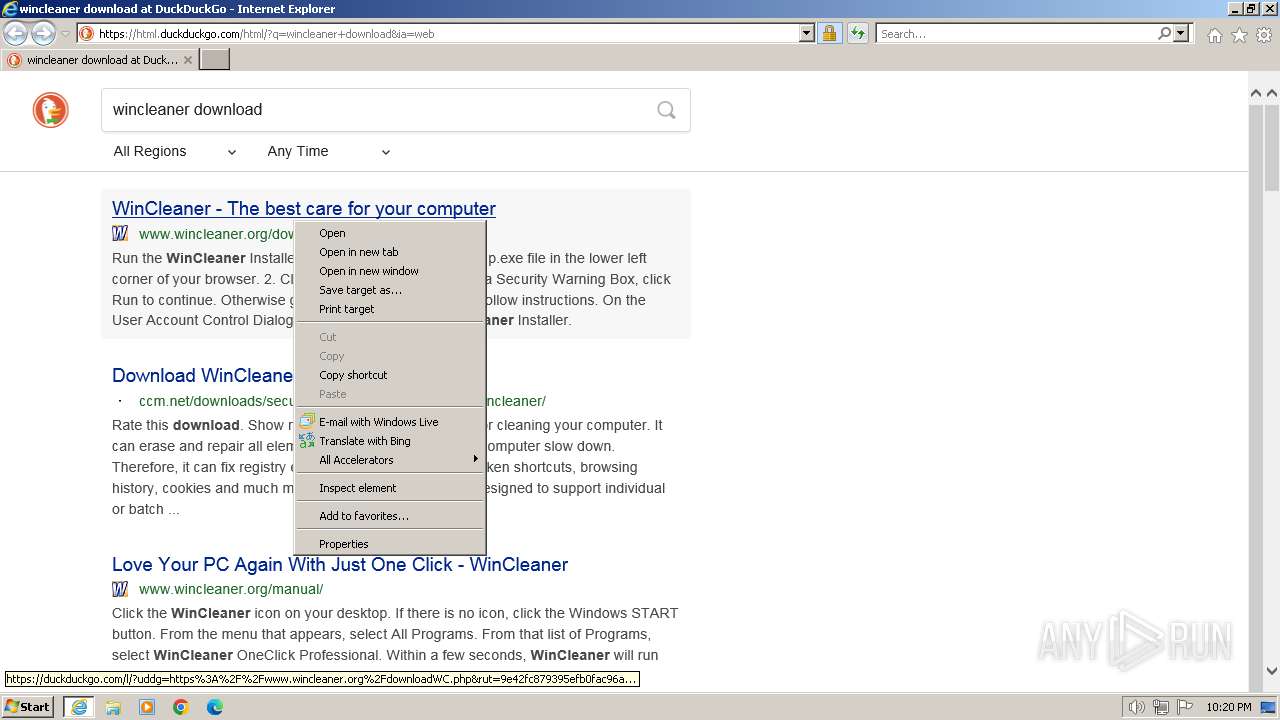Click the W favicon of wincleaner.org/manual result
1280x720 pixels.
pyautogui.click(x=120, y=589)
